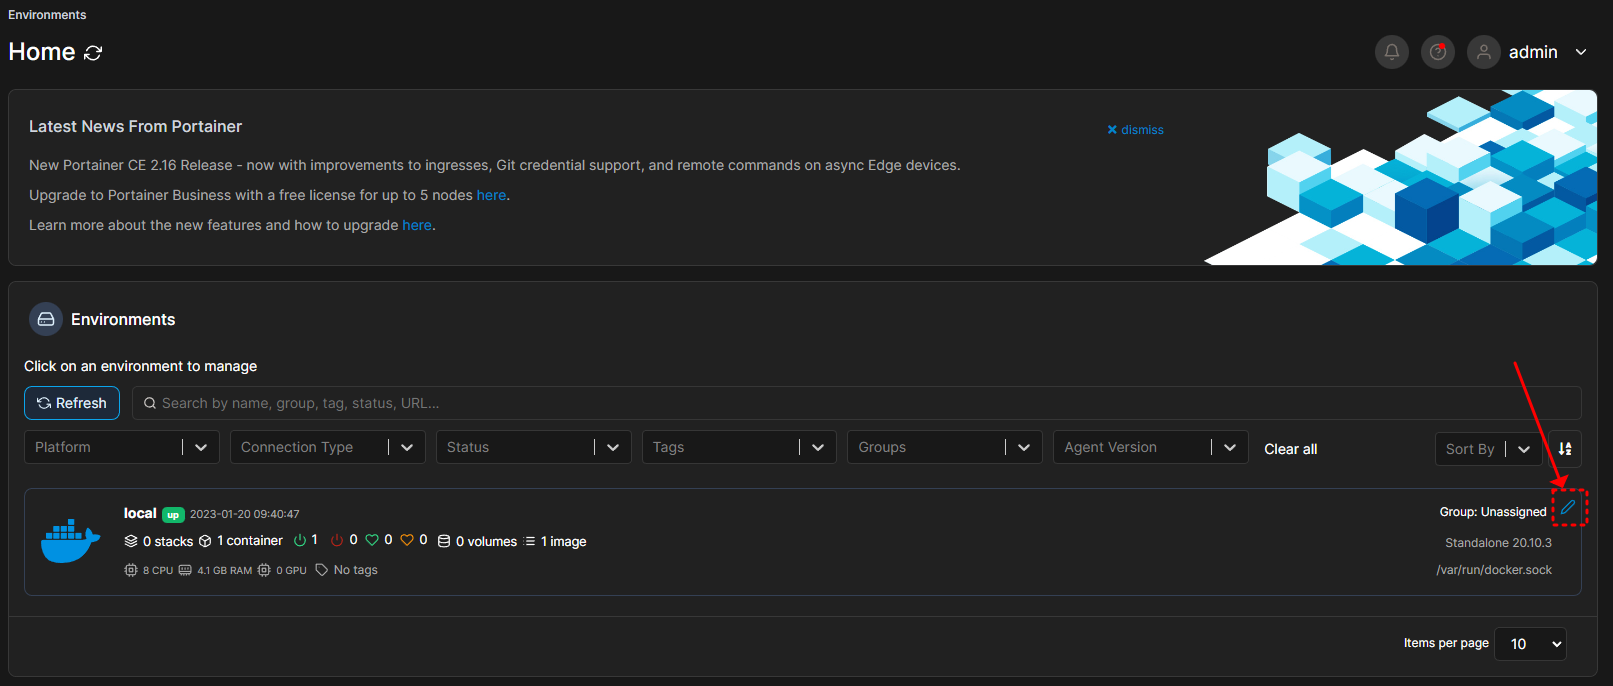Change Items per page selector
Image resolution: width=1613 pixels, height=686 pixels.
tap(1530, 644)
